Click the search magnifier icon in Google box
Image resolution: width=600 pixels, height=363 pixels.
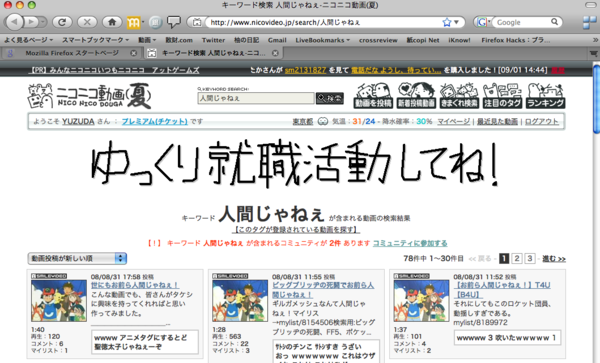[x=554, y=22]
